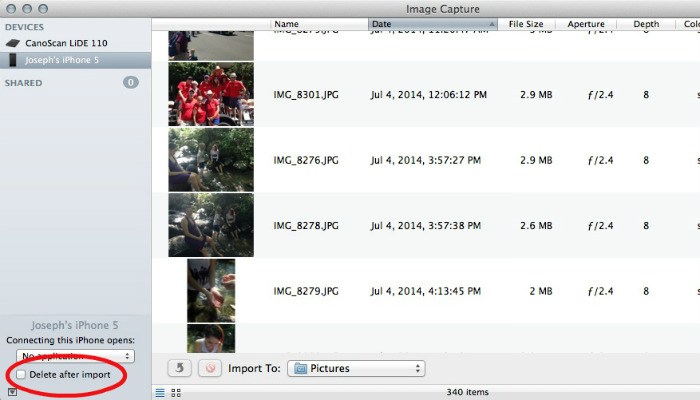The height and width of the screenshot is (400, 700).
Task: Enable the Delete after import checkbox
Action: tap(21, 375)
